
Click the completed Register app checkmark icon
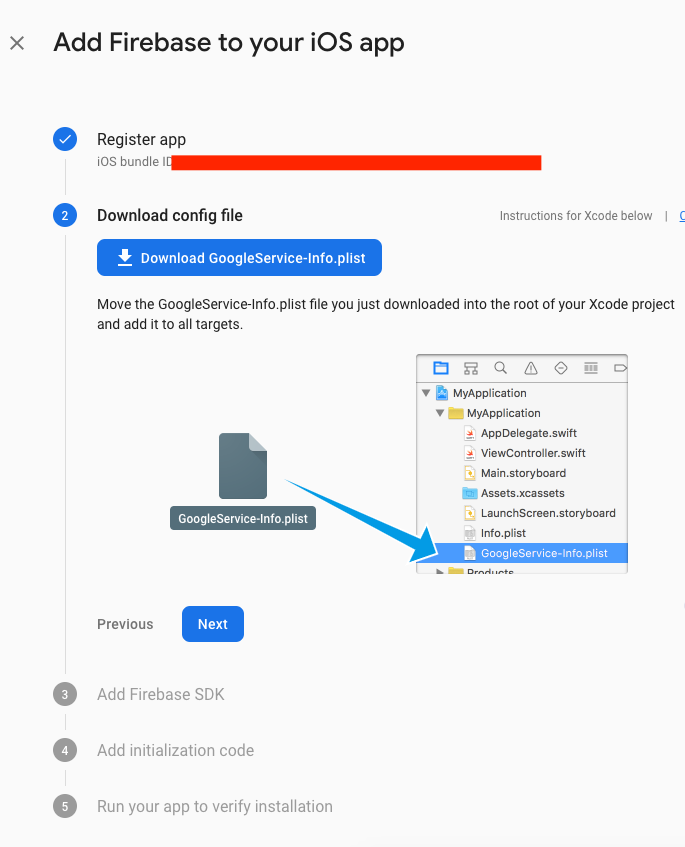(65, 139)
